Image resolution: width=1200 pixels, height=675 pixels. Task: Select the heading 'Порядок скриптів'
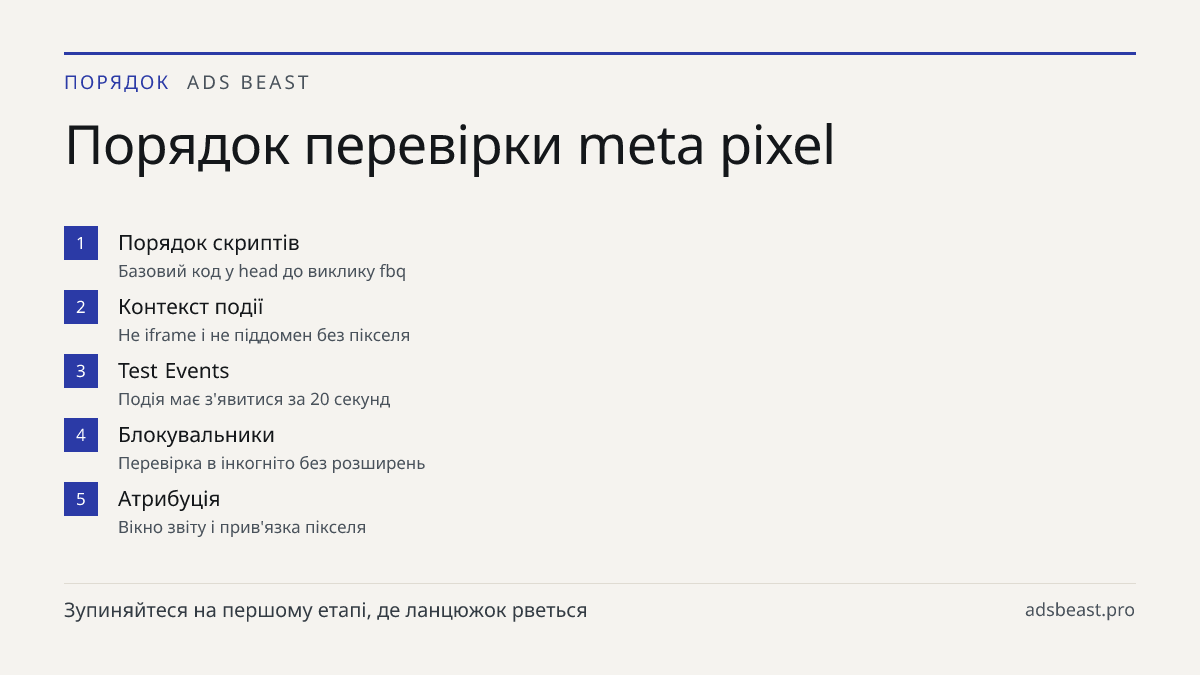pyautogui.click(x=208, y=243)
